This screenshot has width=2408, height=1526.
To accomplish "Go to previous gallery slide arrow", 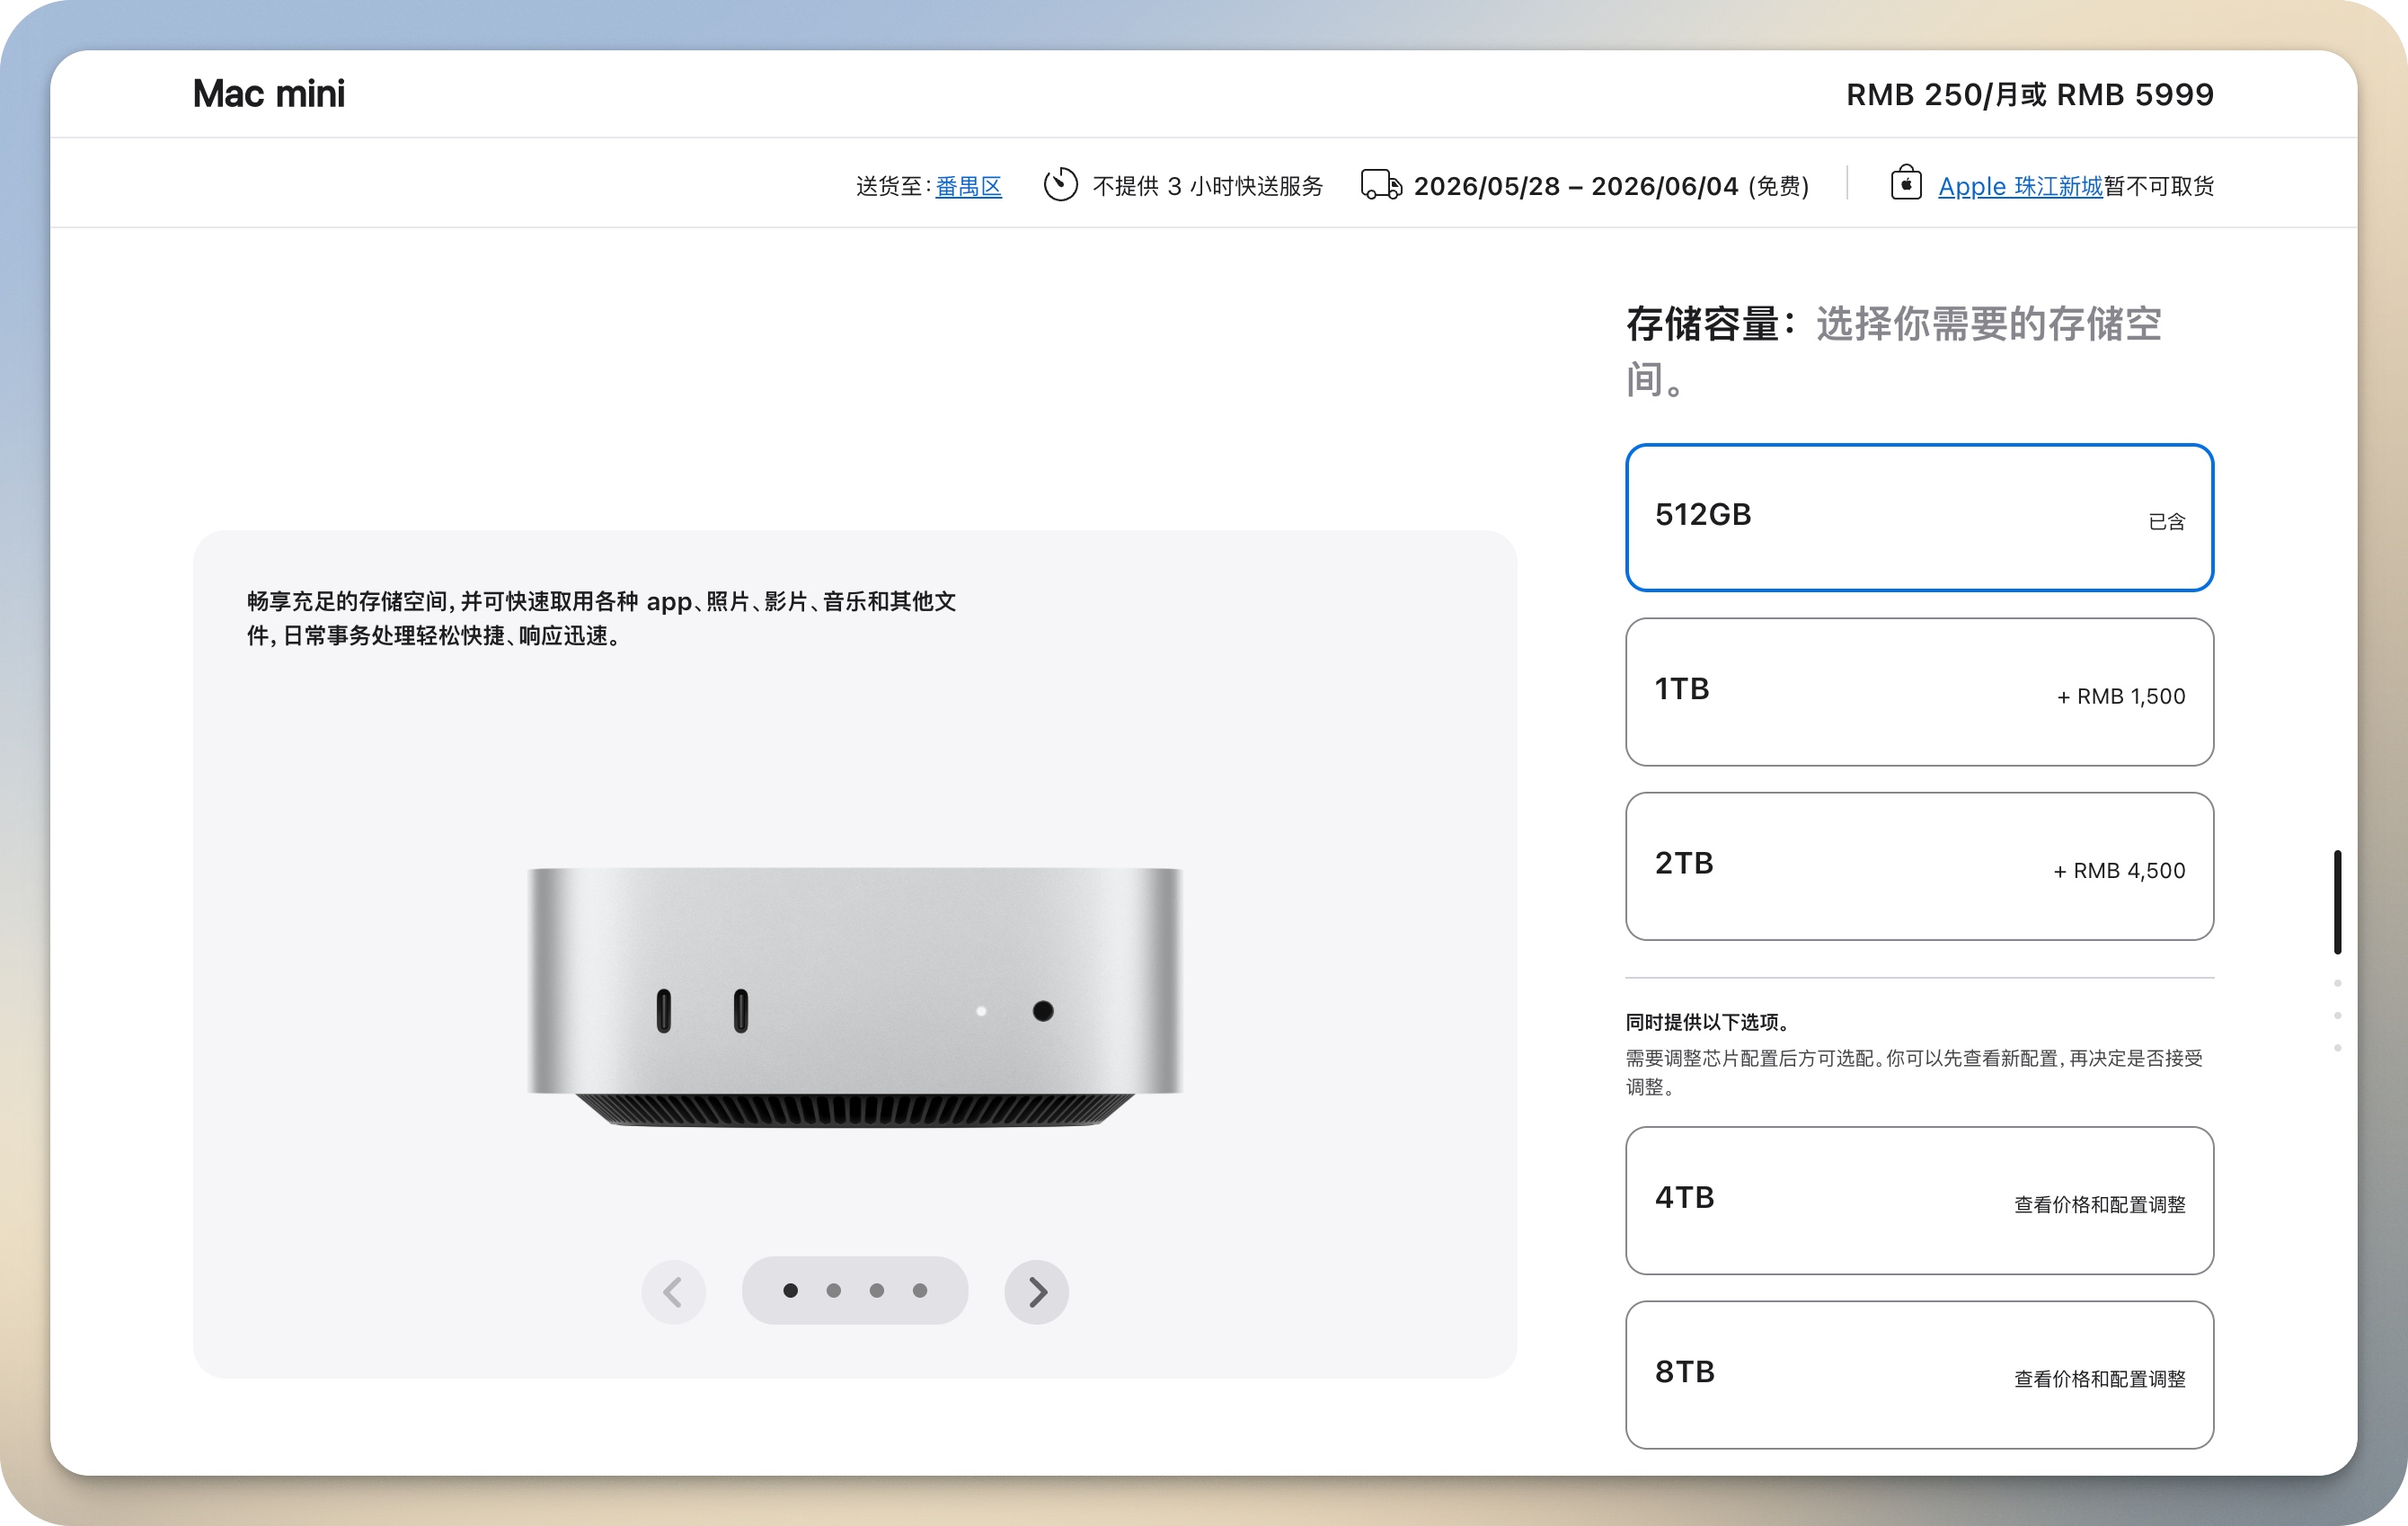I will [x=673, y=1292].
